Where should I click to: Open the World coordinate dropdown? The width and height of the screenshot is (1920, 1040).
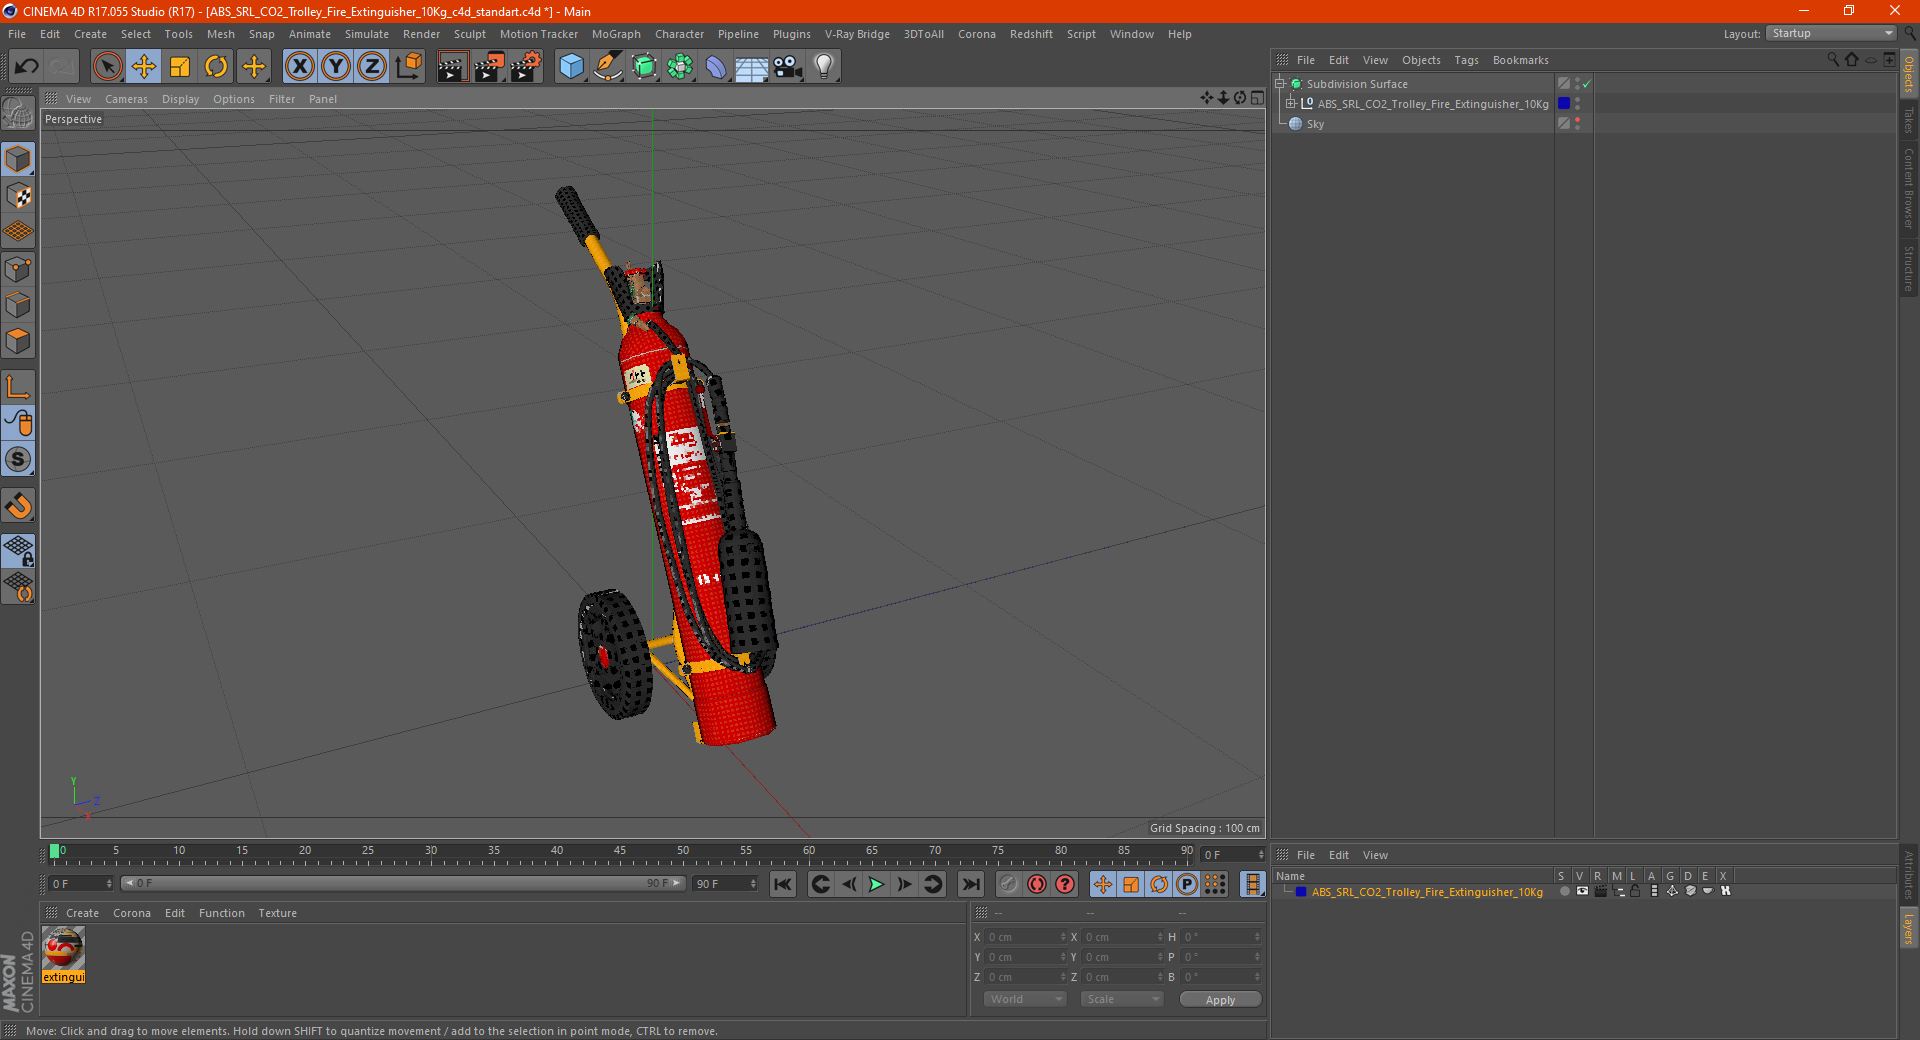pos(1025,999)
